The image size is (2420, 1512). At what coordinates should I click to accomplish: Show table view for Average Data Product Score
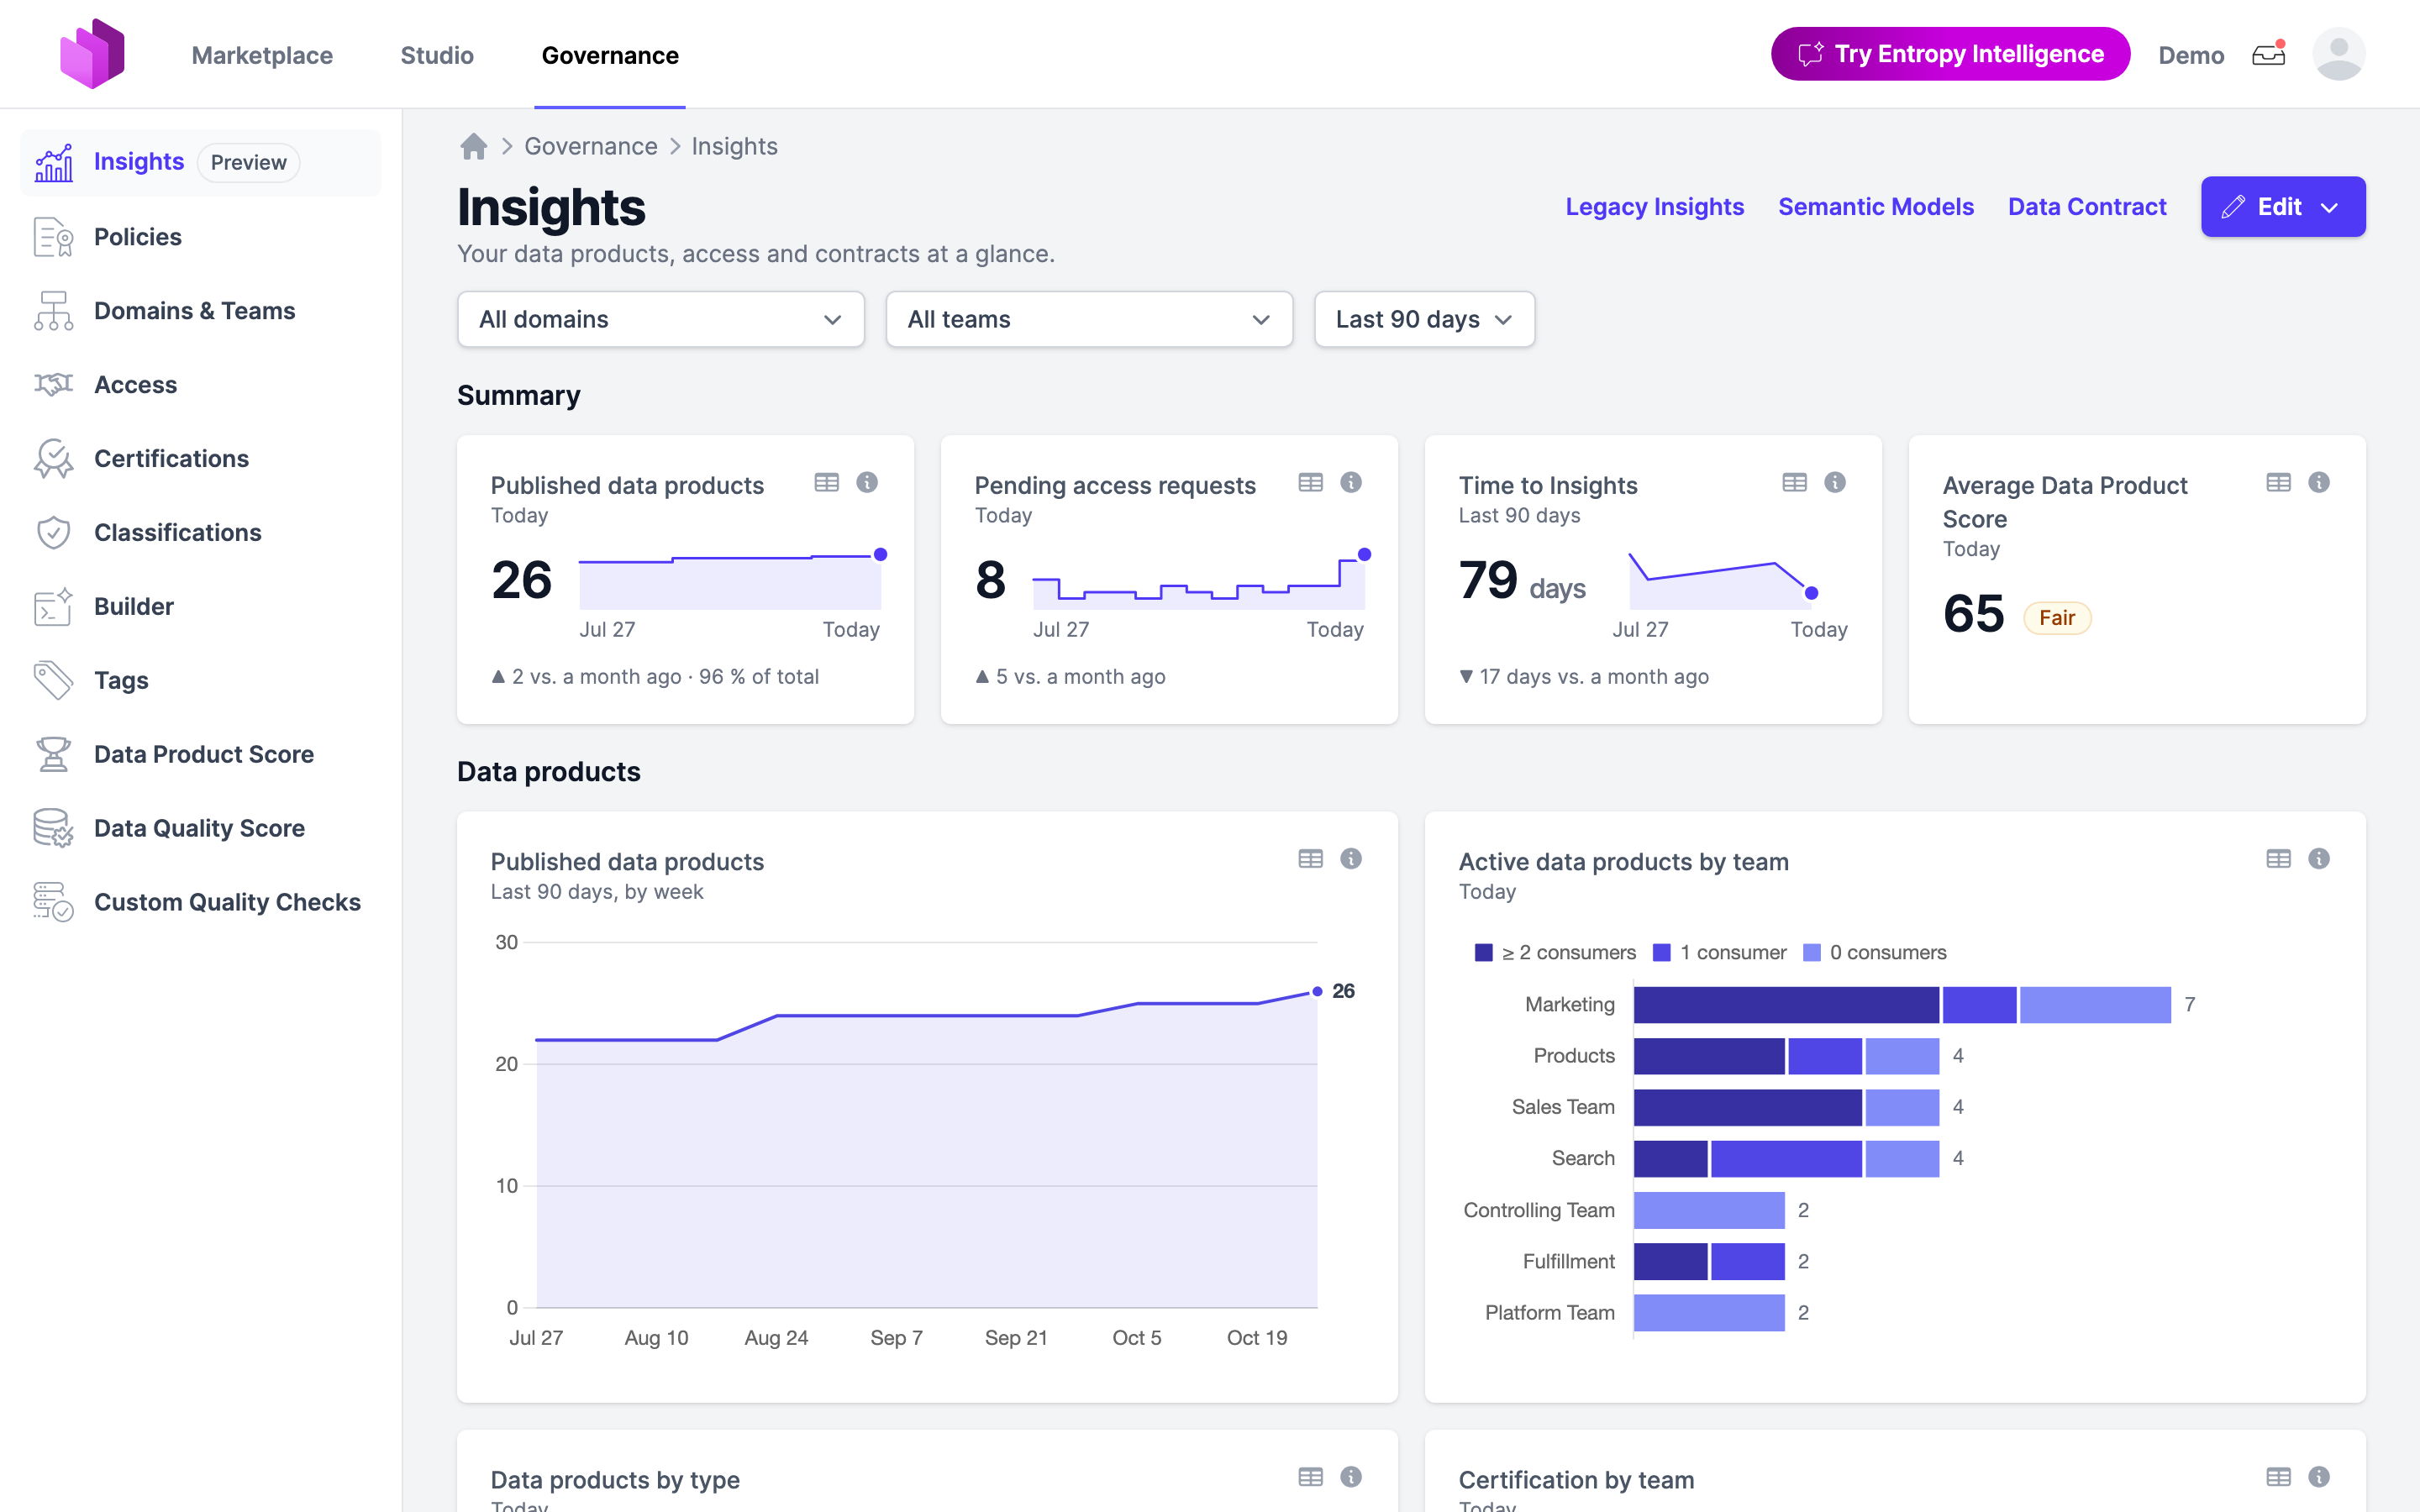[2278, 482]
